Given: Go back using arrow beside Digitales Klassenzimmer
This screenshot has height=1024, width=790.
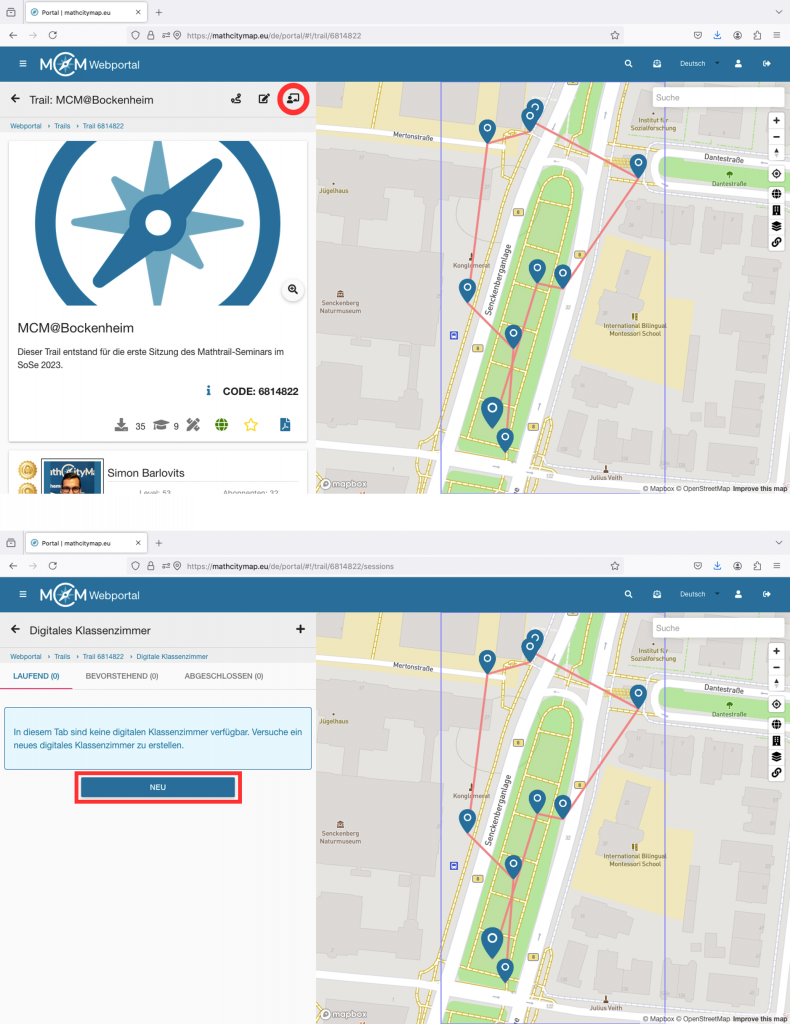Looking at the screenshot, I should coord(15,629).
